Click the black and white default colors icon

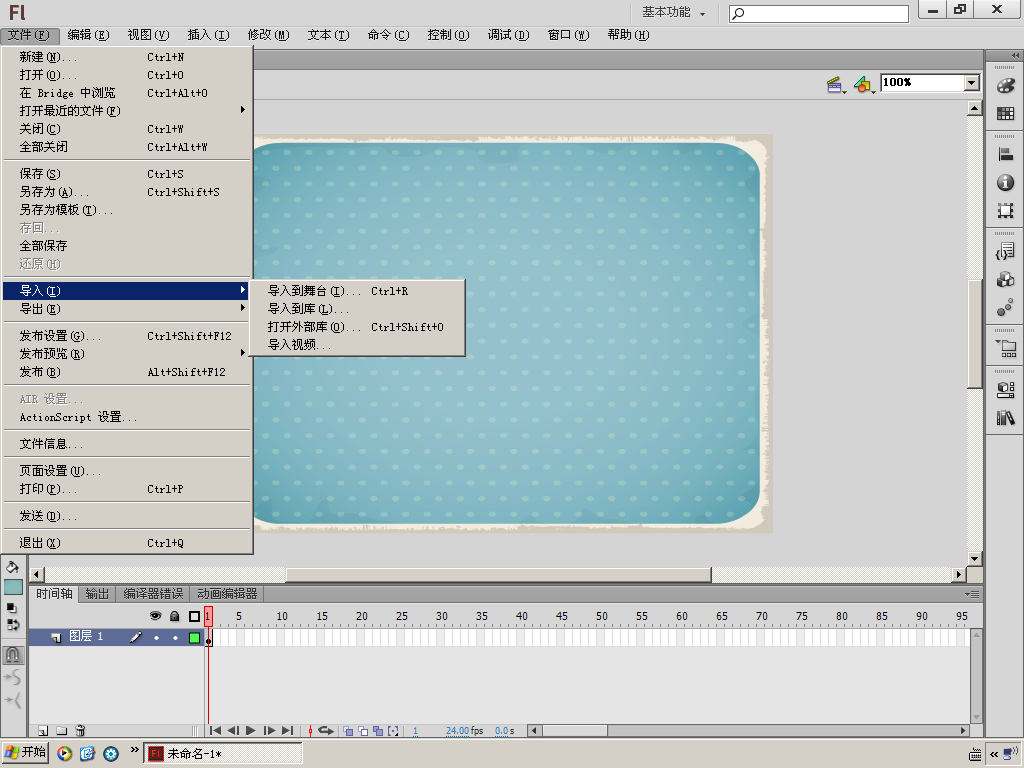[11, 607]
